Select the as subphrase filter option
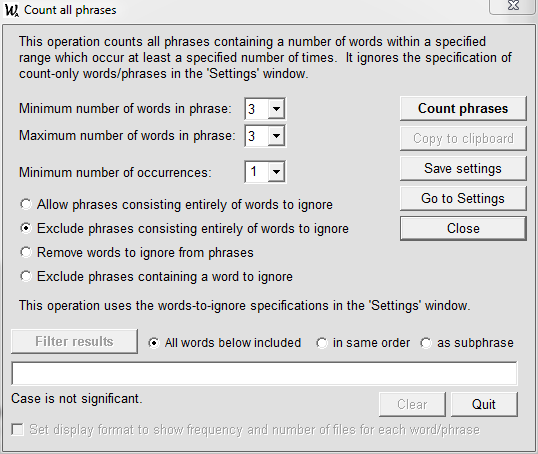 [426, 343]
